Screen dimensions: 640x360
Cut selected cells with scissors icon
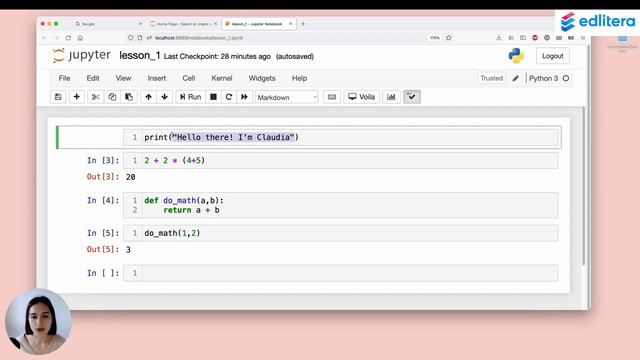(96, 97)
